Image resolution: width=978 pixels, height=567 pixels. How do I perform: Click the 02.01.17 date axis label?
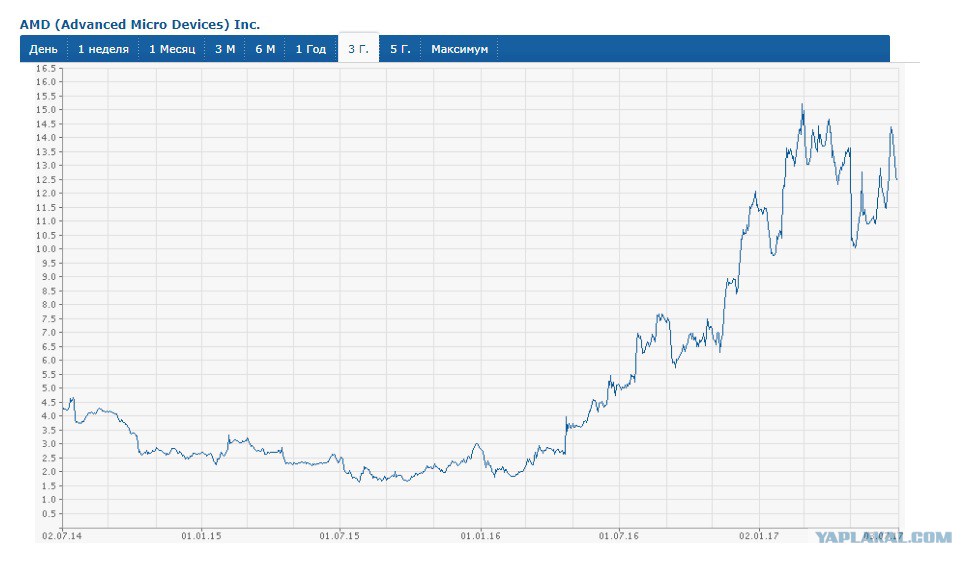759,536
